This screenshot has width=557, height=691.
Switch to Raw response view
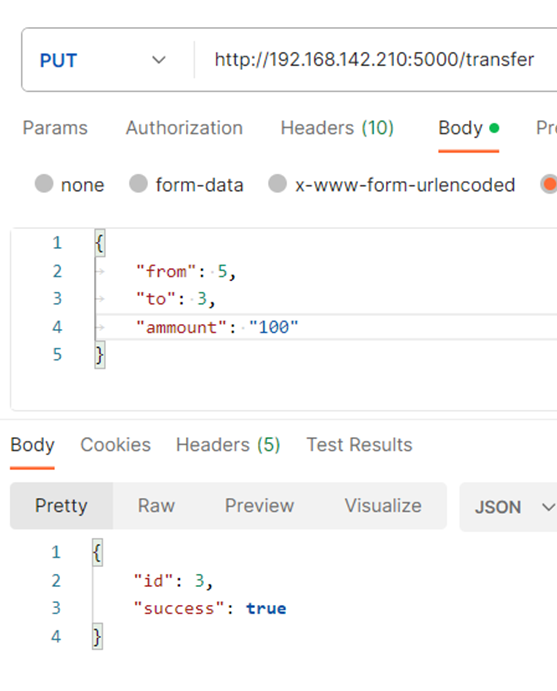[156, 506]
